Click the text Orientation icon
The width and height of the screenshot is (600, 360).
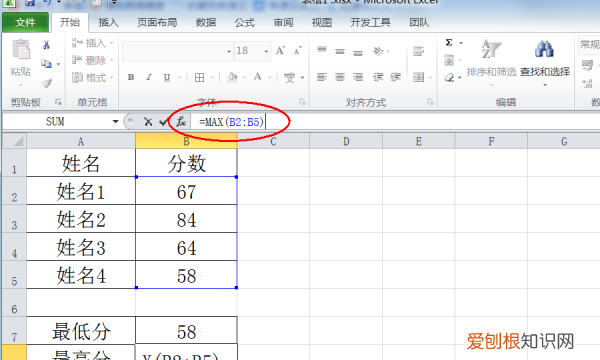point(378,51)
